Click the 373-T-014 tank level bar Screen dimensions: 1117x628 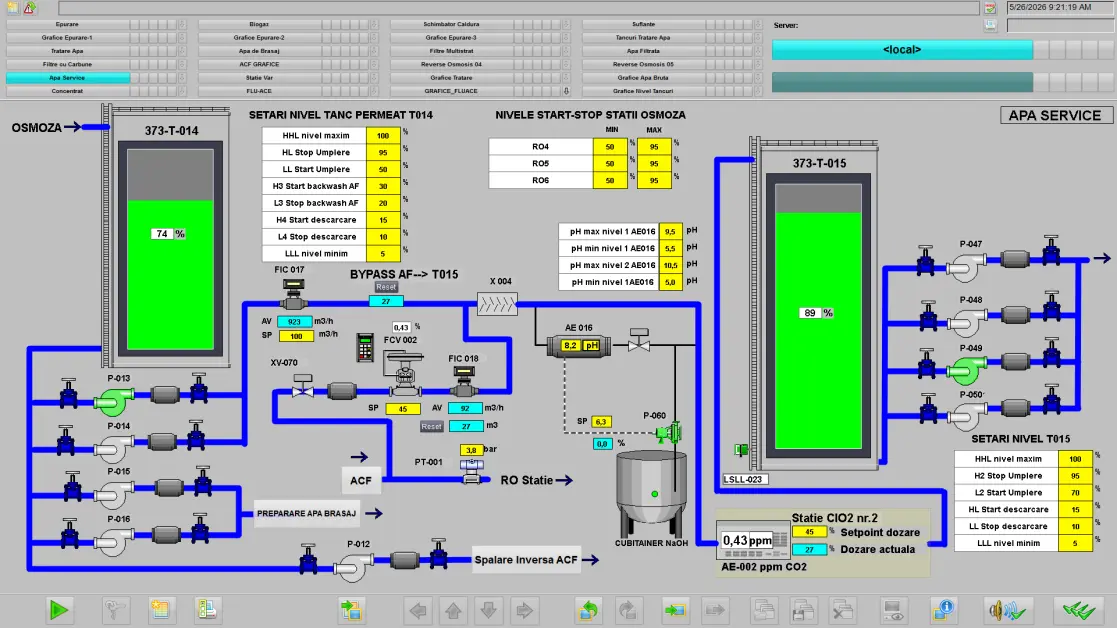click(170, 249)
